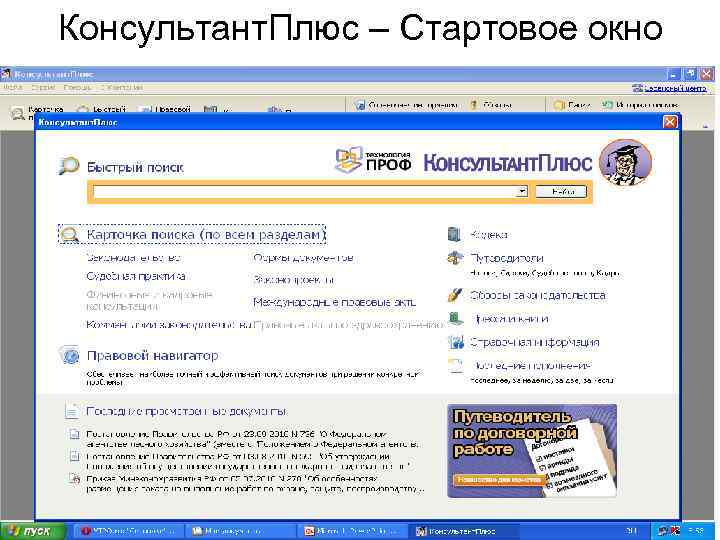Click the Быстрый поиск magnifier icon

click(69, 166)
